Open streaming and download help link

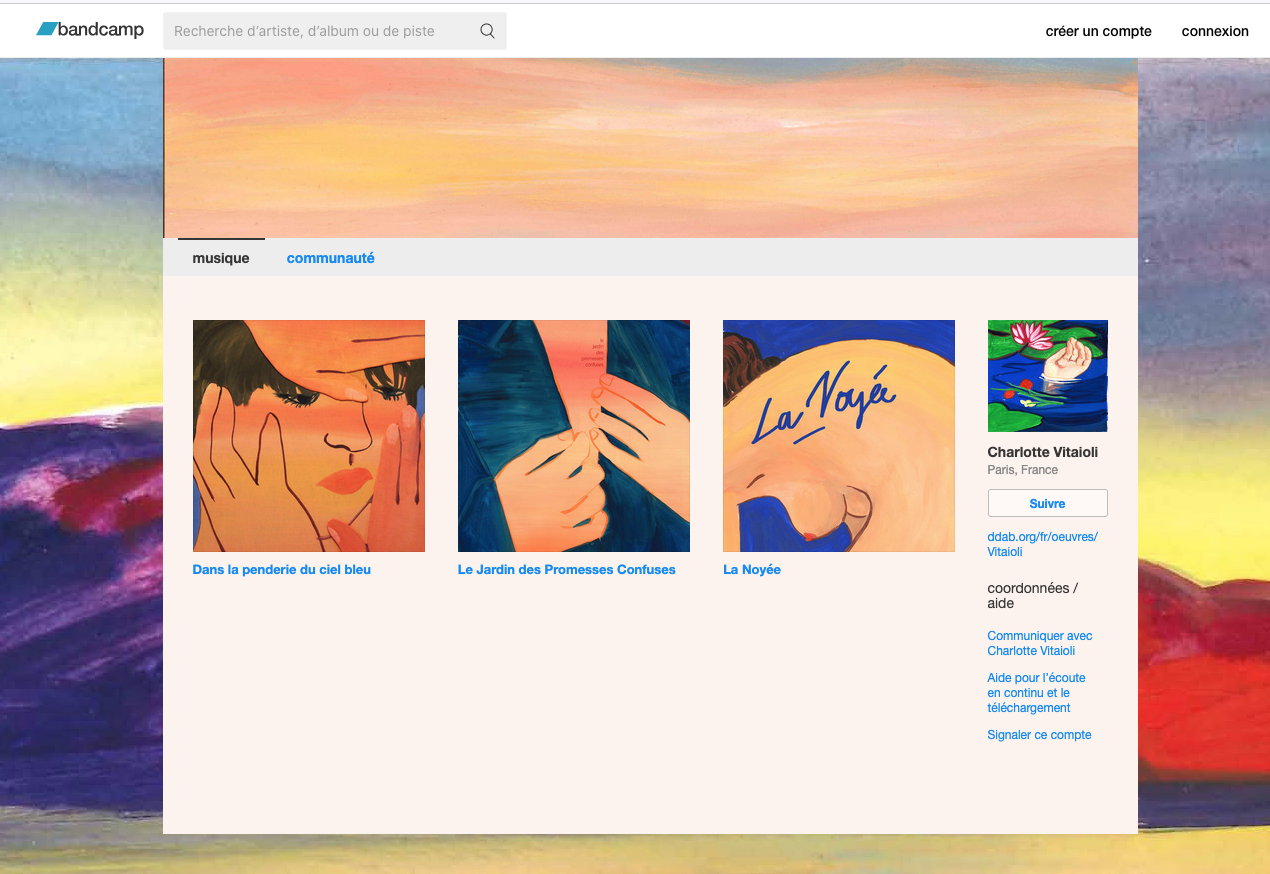pos(1036,693)
